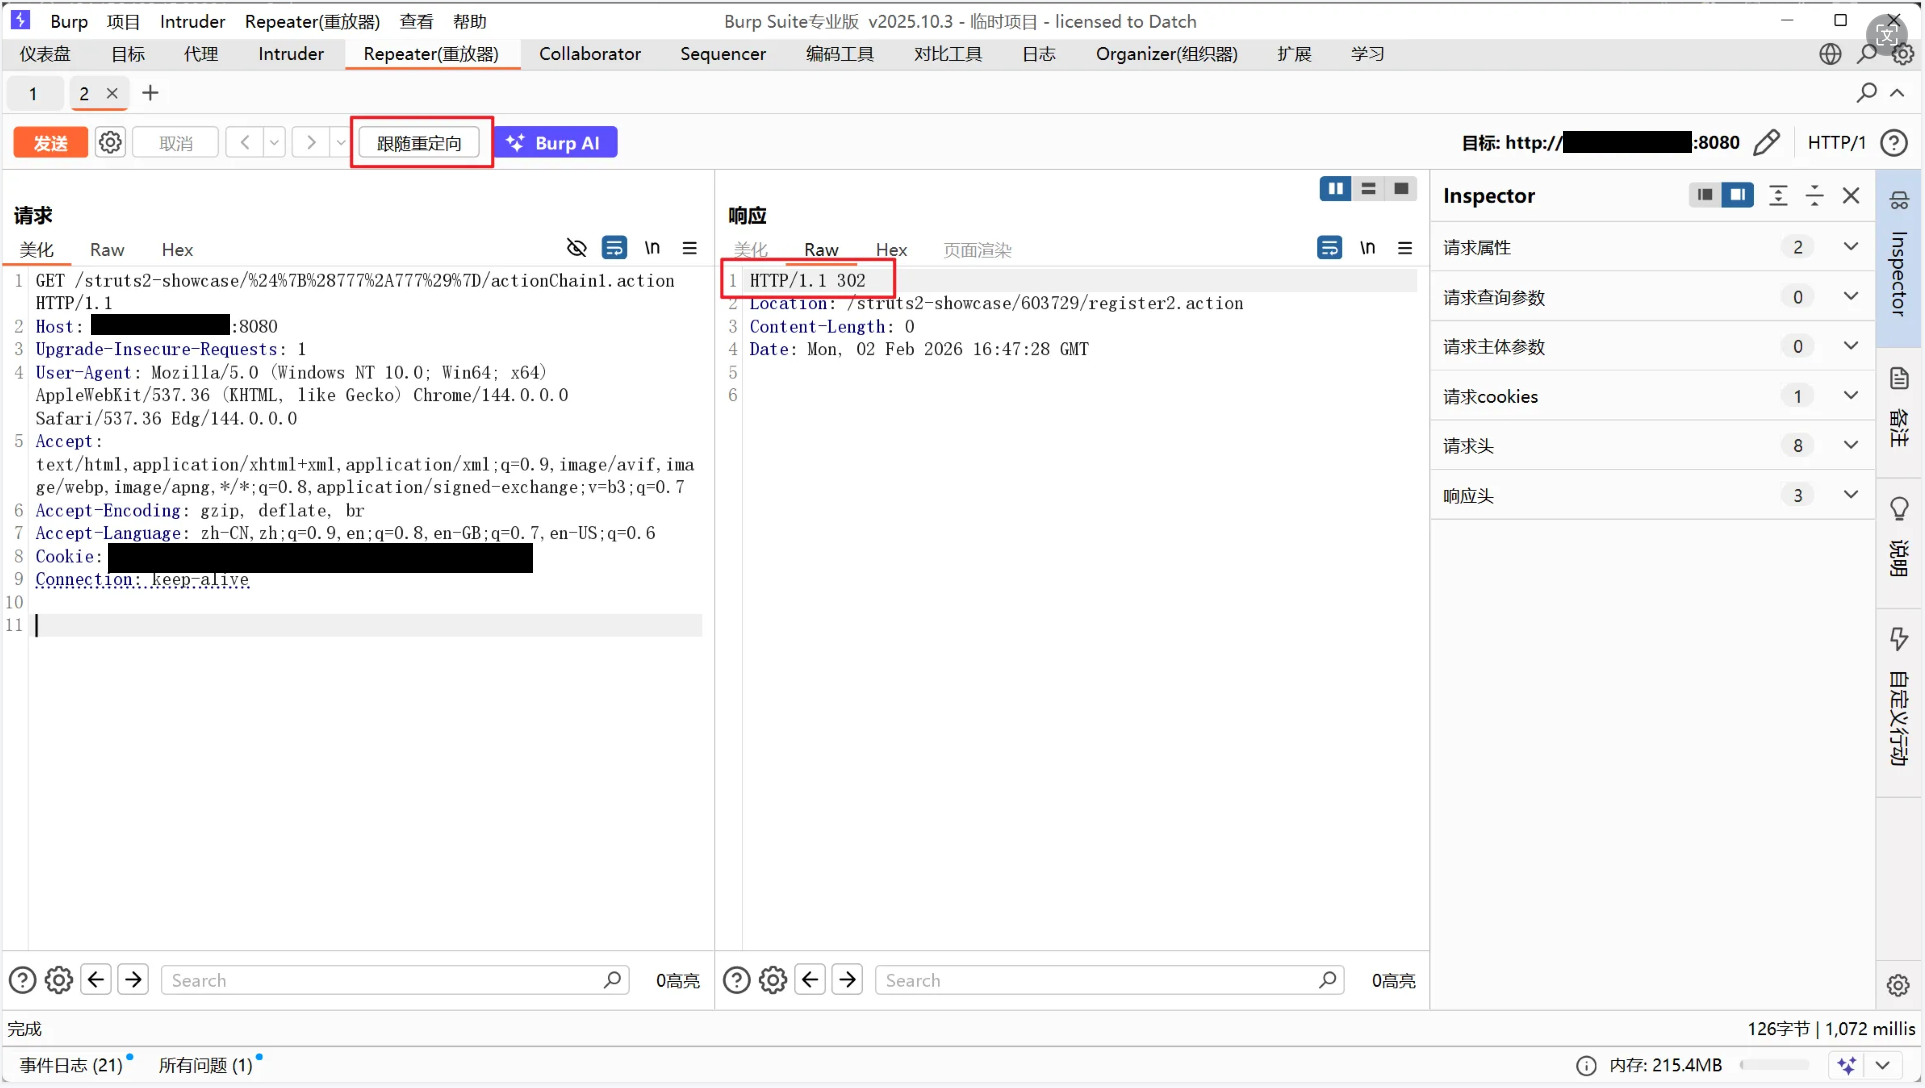Open the 代理 tab
This screenshot has width=1925, height=1088.
(x=201, y=54)
